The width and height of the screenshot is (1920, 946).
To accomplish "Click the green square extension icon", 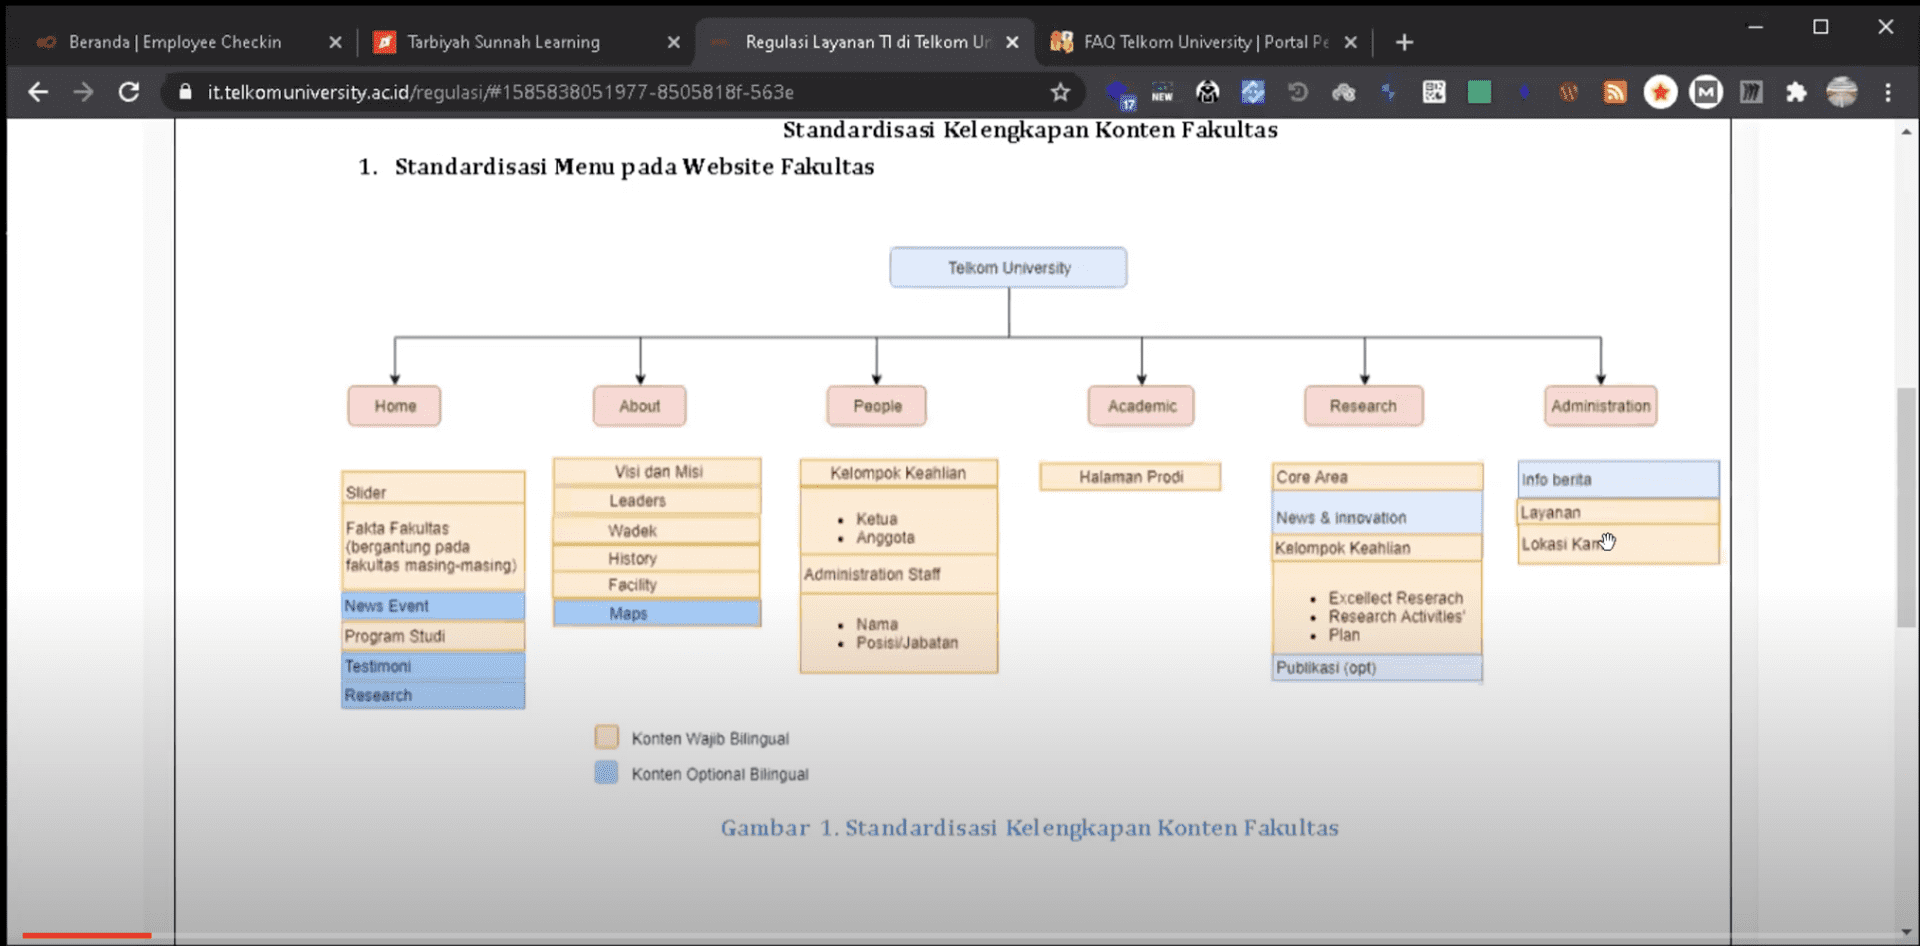I will pos(1479,92).
